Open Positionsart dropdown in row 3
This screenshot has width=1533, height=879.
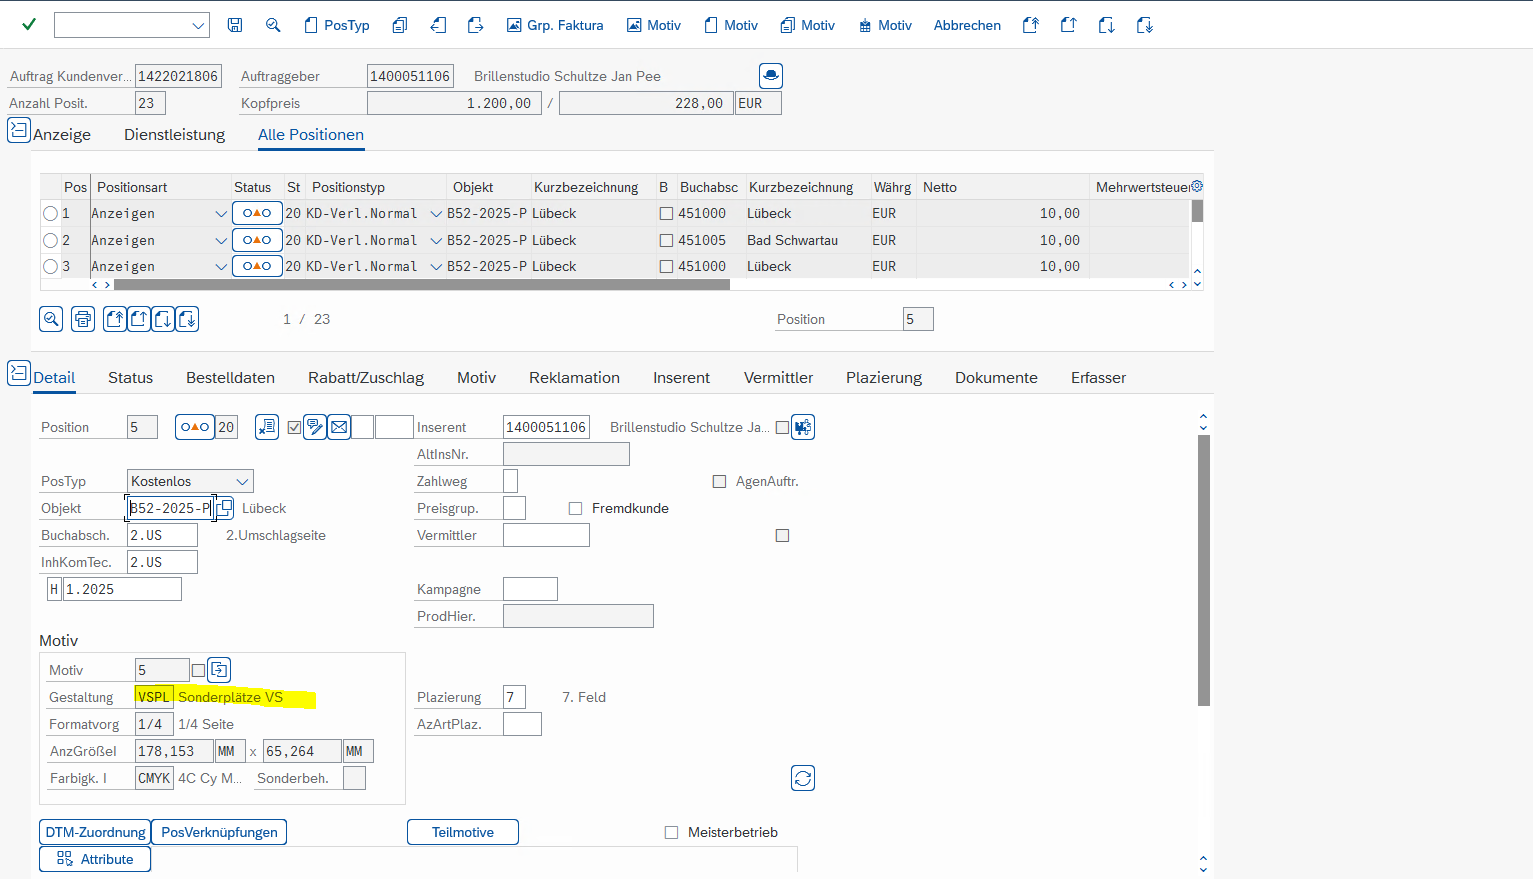221,266
